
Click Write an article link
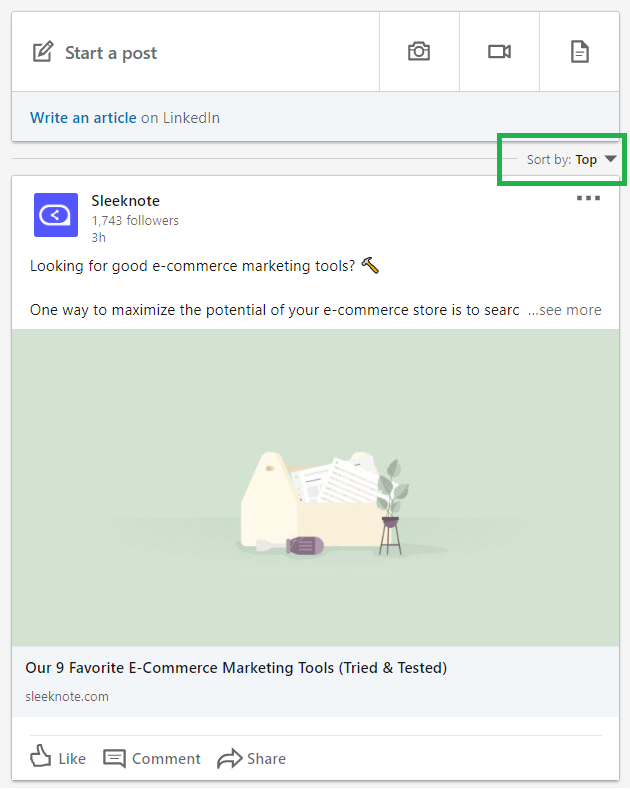83,118
